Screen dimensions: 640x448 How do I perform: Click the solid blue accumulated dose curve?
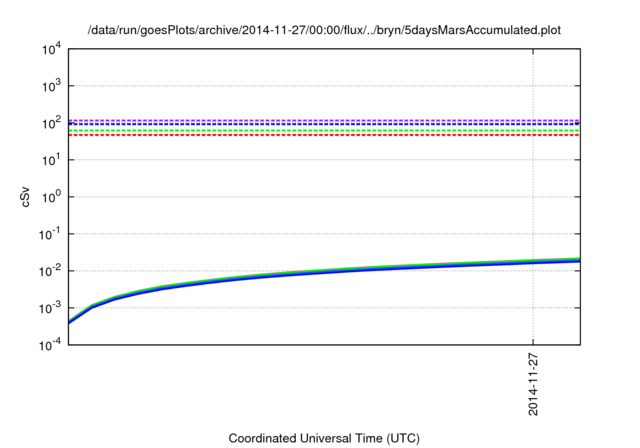[324, 274]
